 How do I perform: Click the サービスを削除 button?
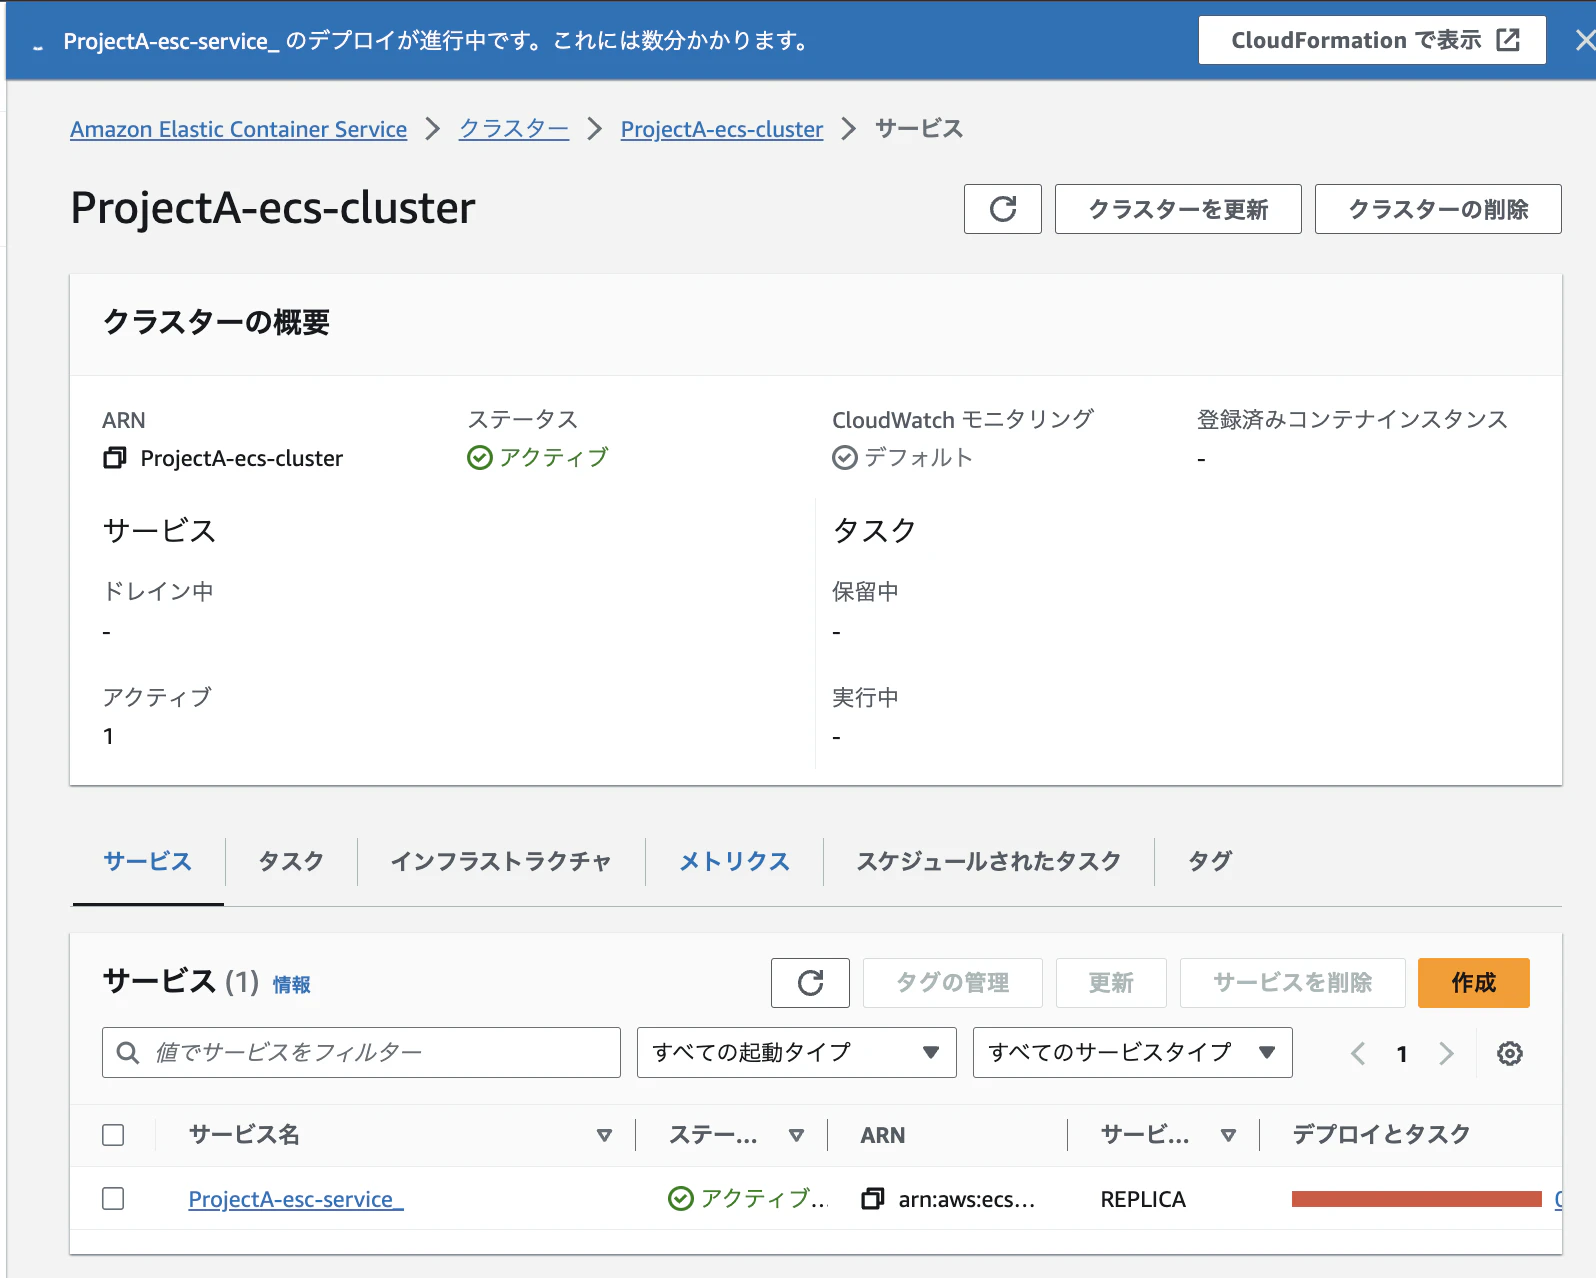pyautogui.click(x=1293, y=983)
